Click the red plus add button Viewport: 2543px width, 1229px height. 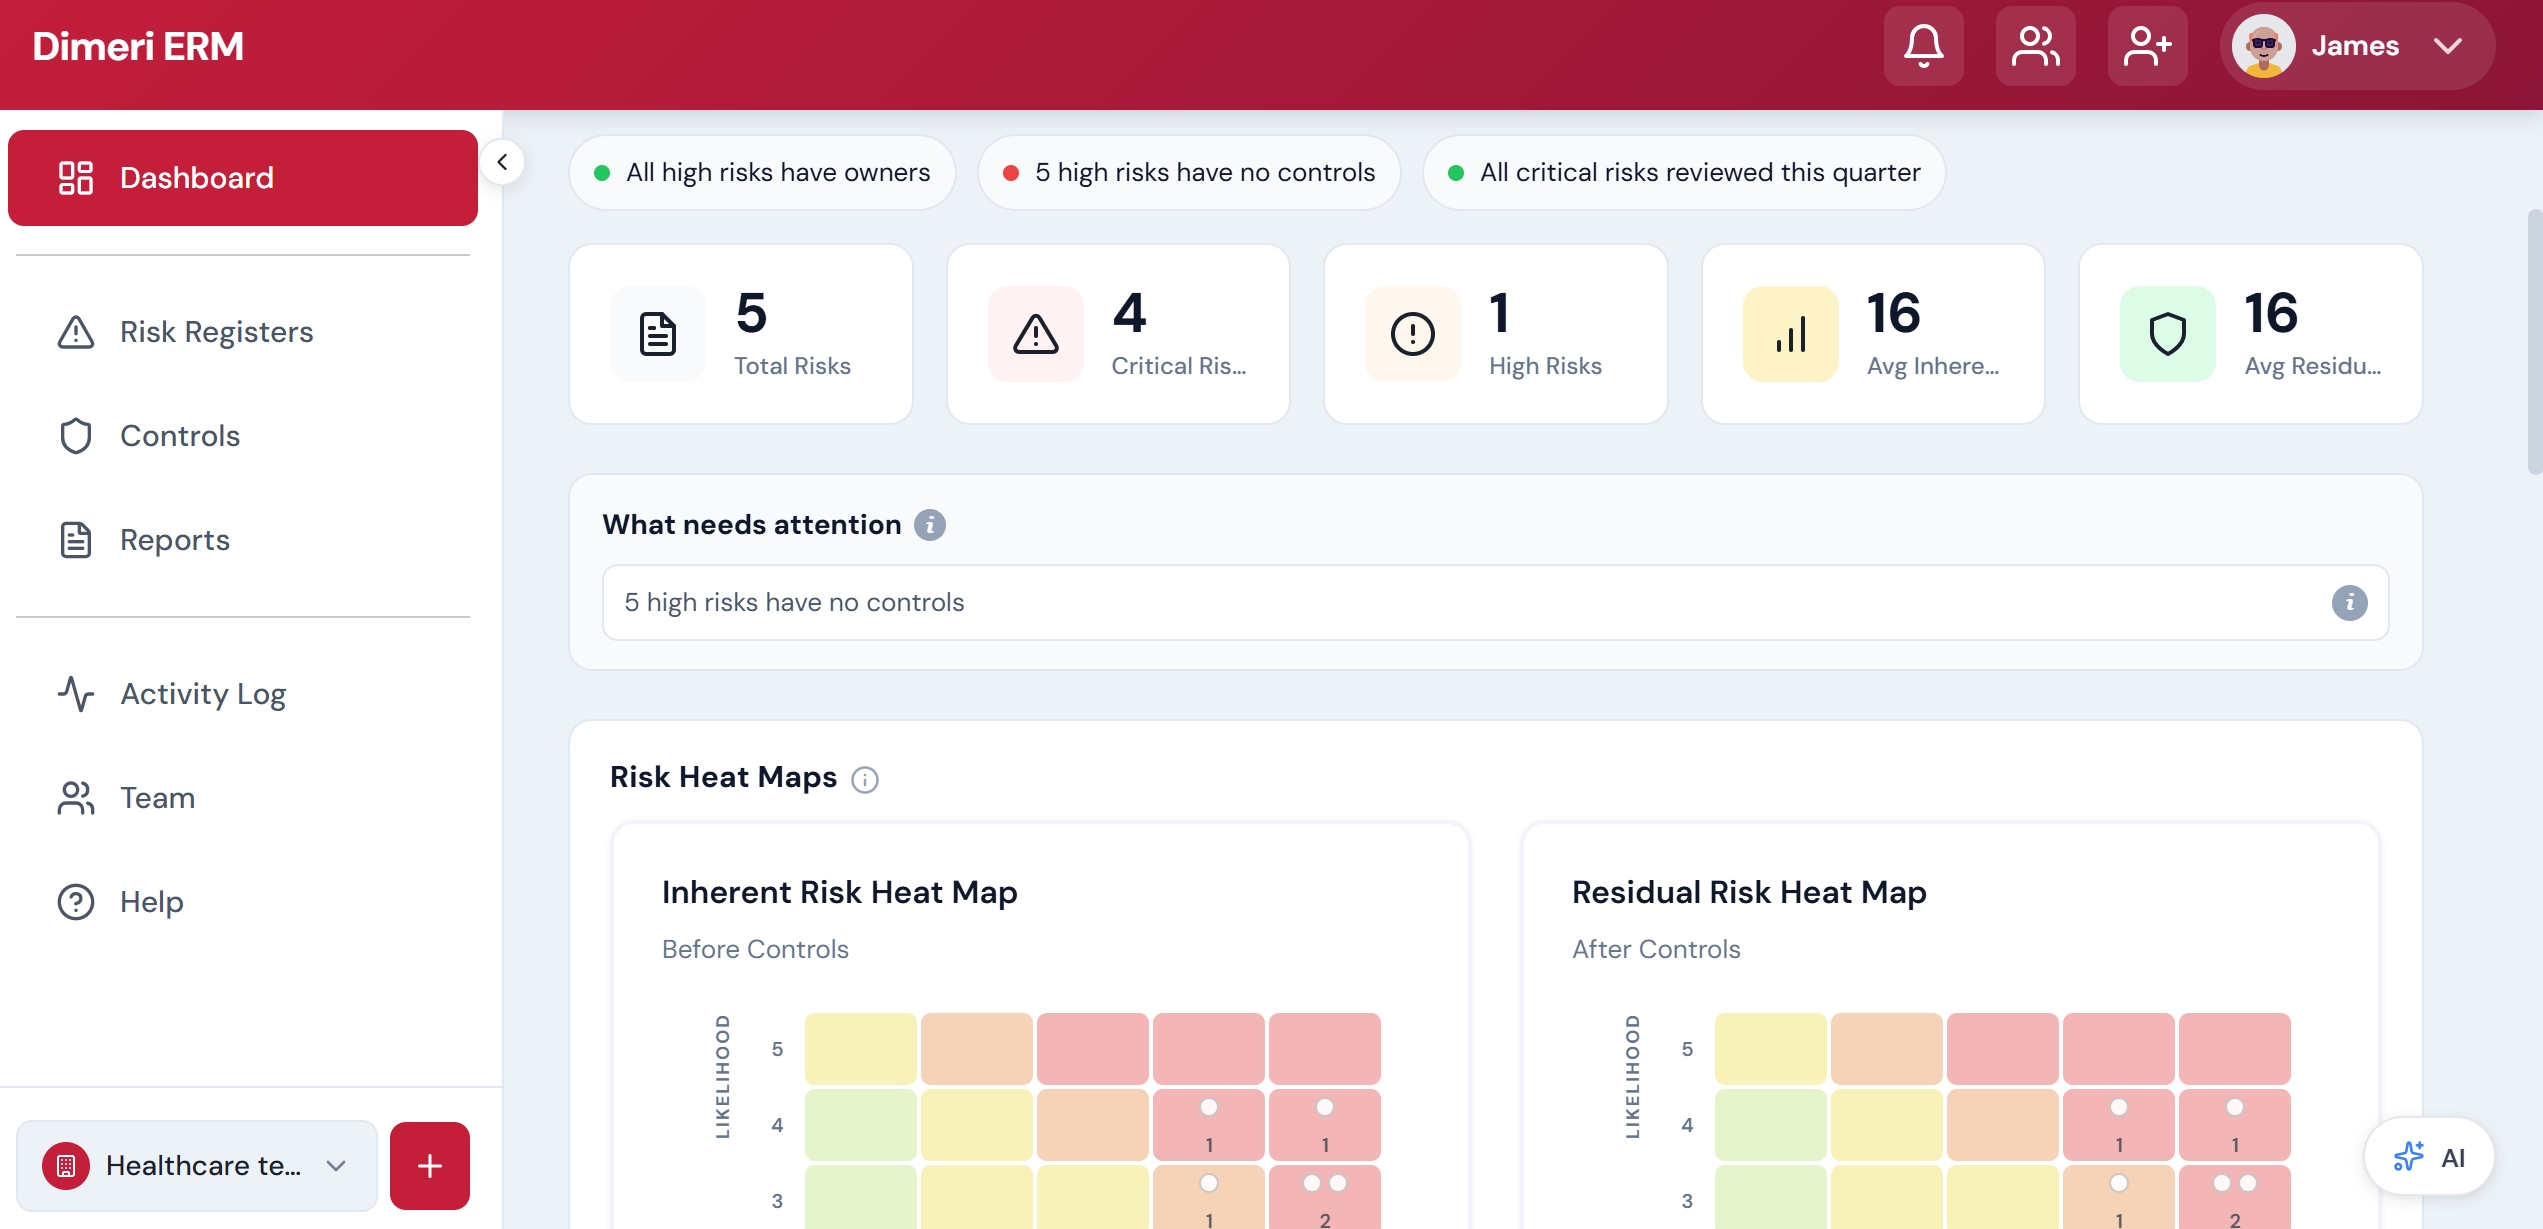coord(430,1165)
